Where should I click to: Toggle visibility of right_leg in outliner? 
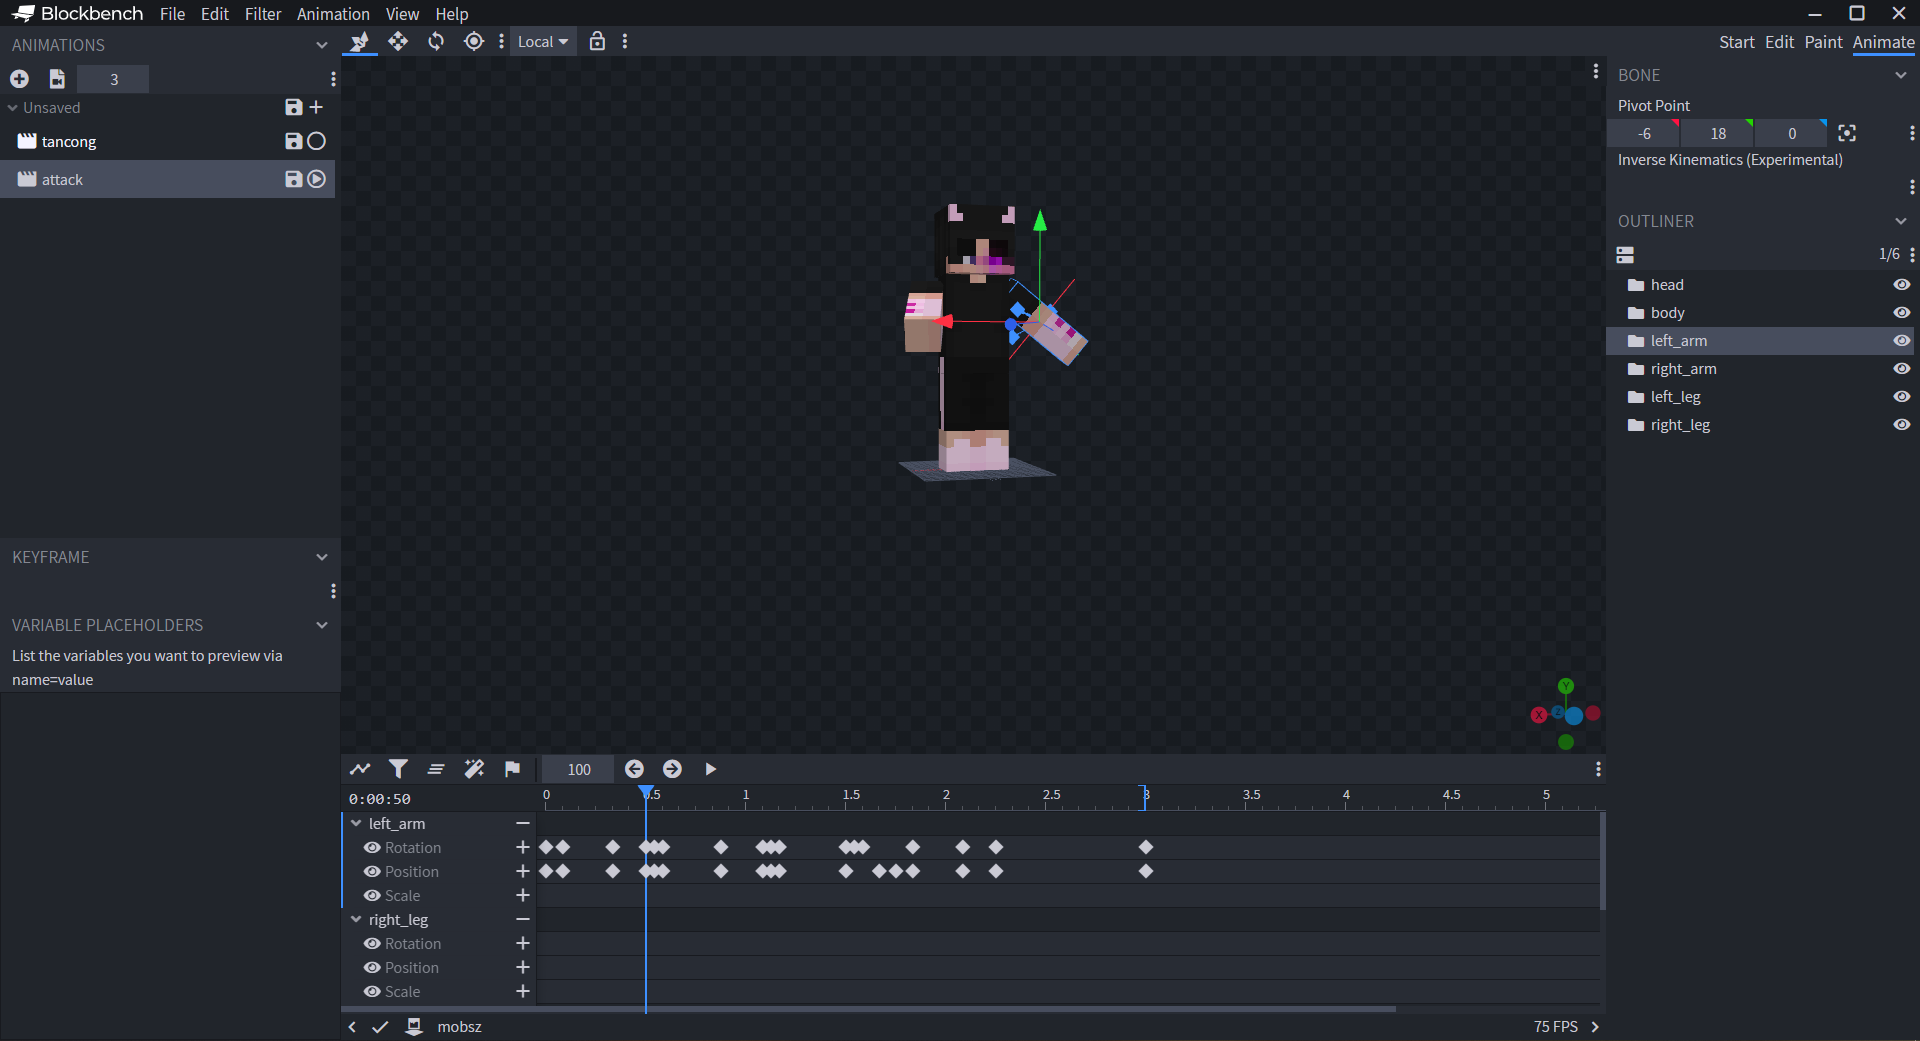(1901, 425)
